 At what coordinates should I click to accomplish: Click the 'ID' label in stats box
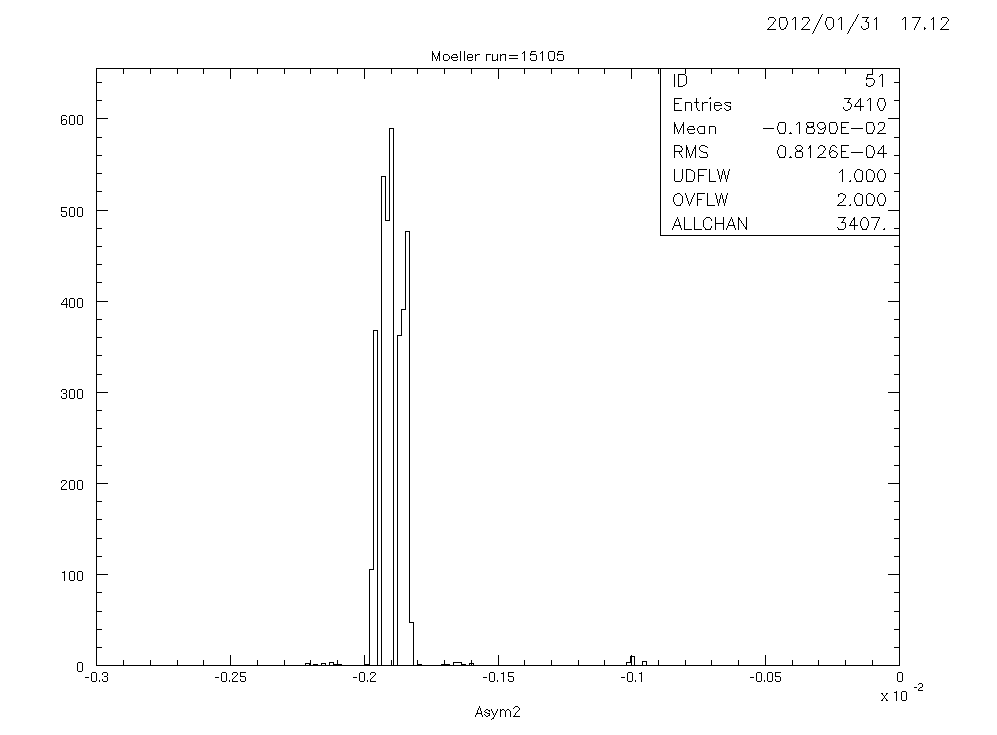click(680, 81)
